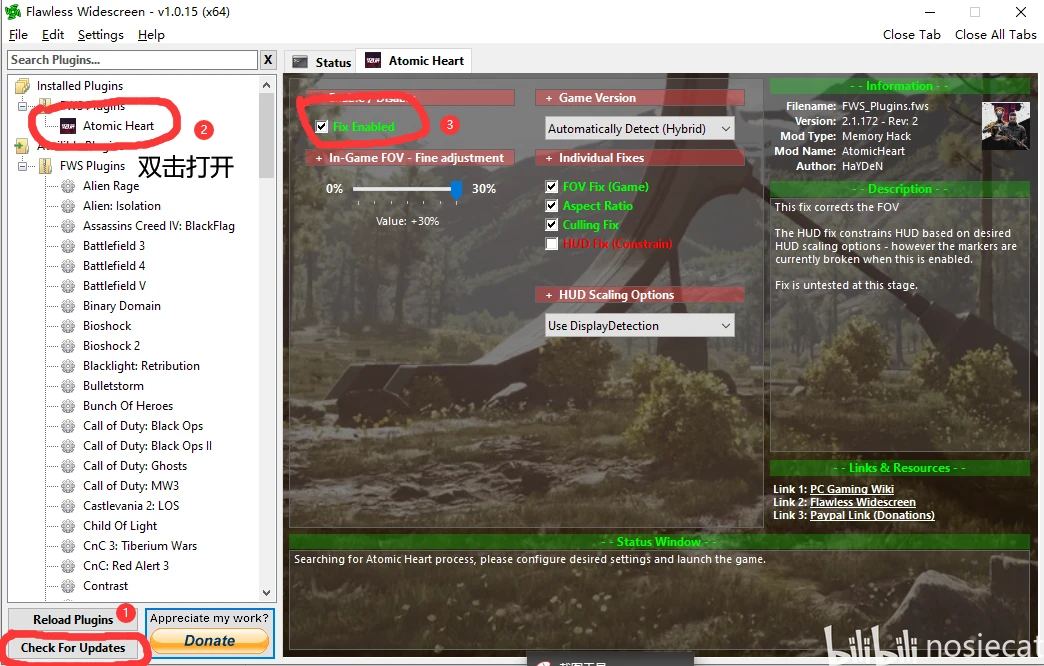Click the Installed Plugins folder icon
This screenshot has height=666, width=1044.
pos(23,86)
